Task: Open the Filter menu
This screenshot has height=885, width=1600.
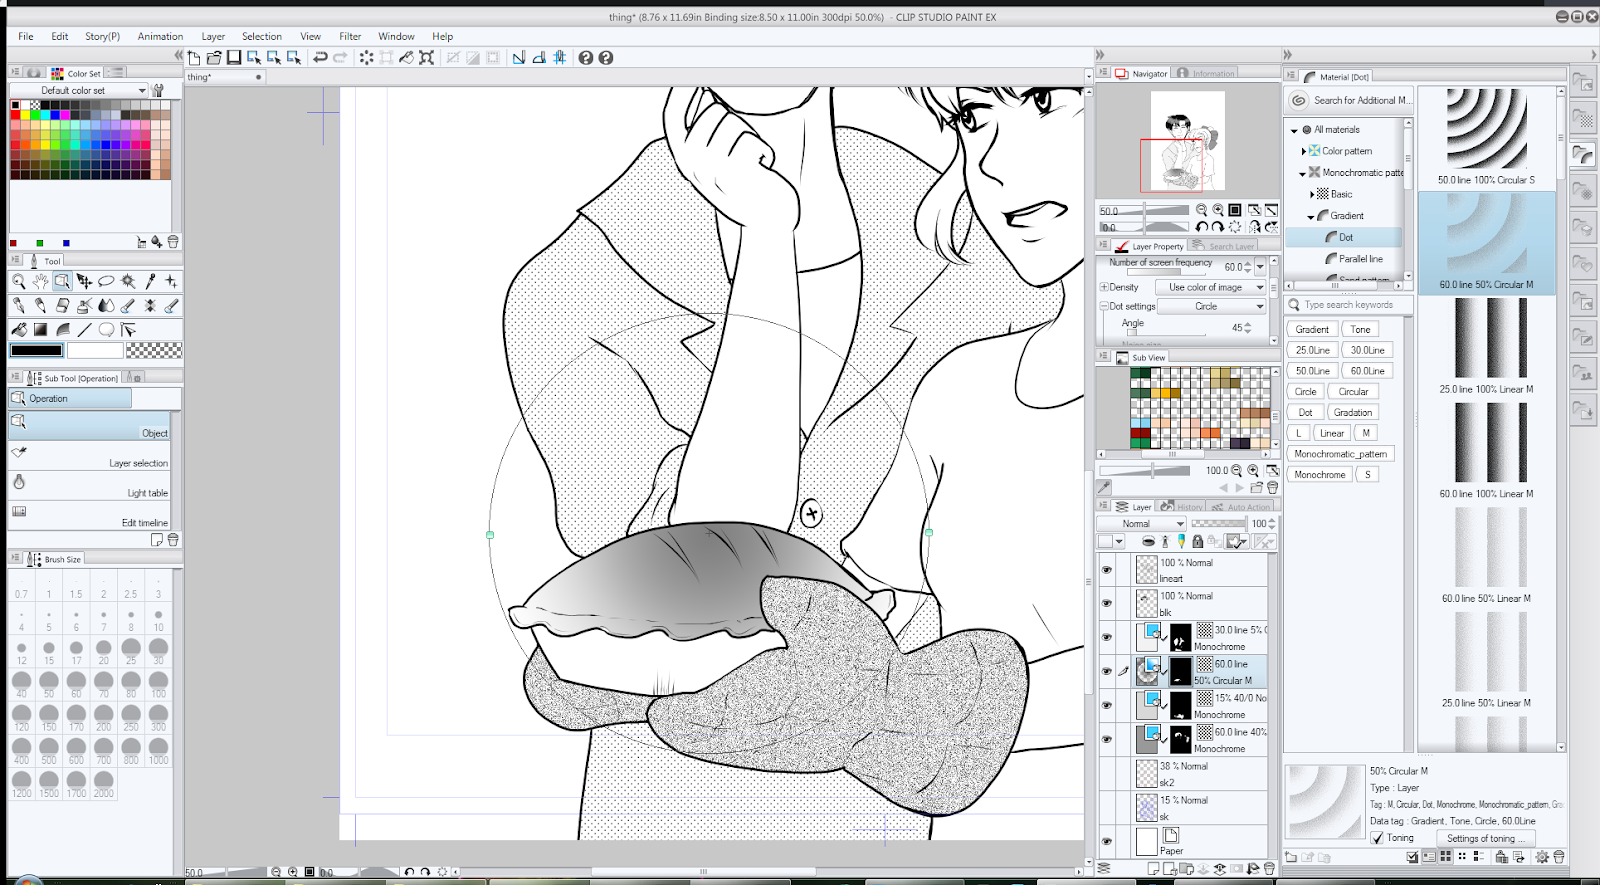Action: [x=350, y=36]
